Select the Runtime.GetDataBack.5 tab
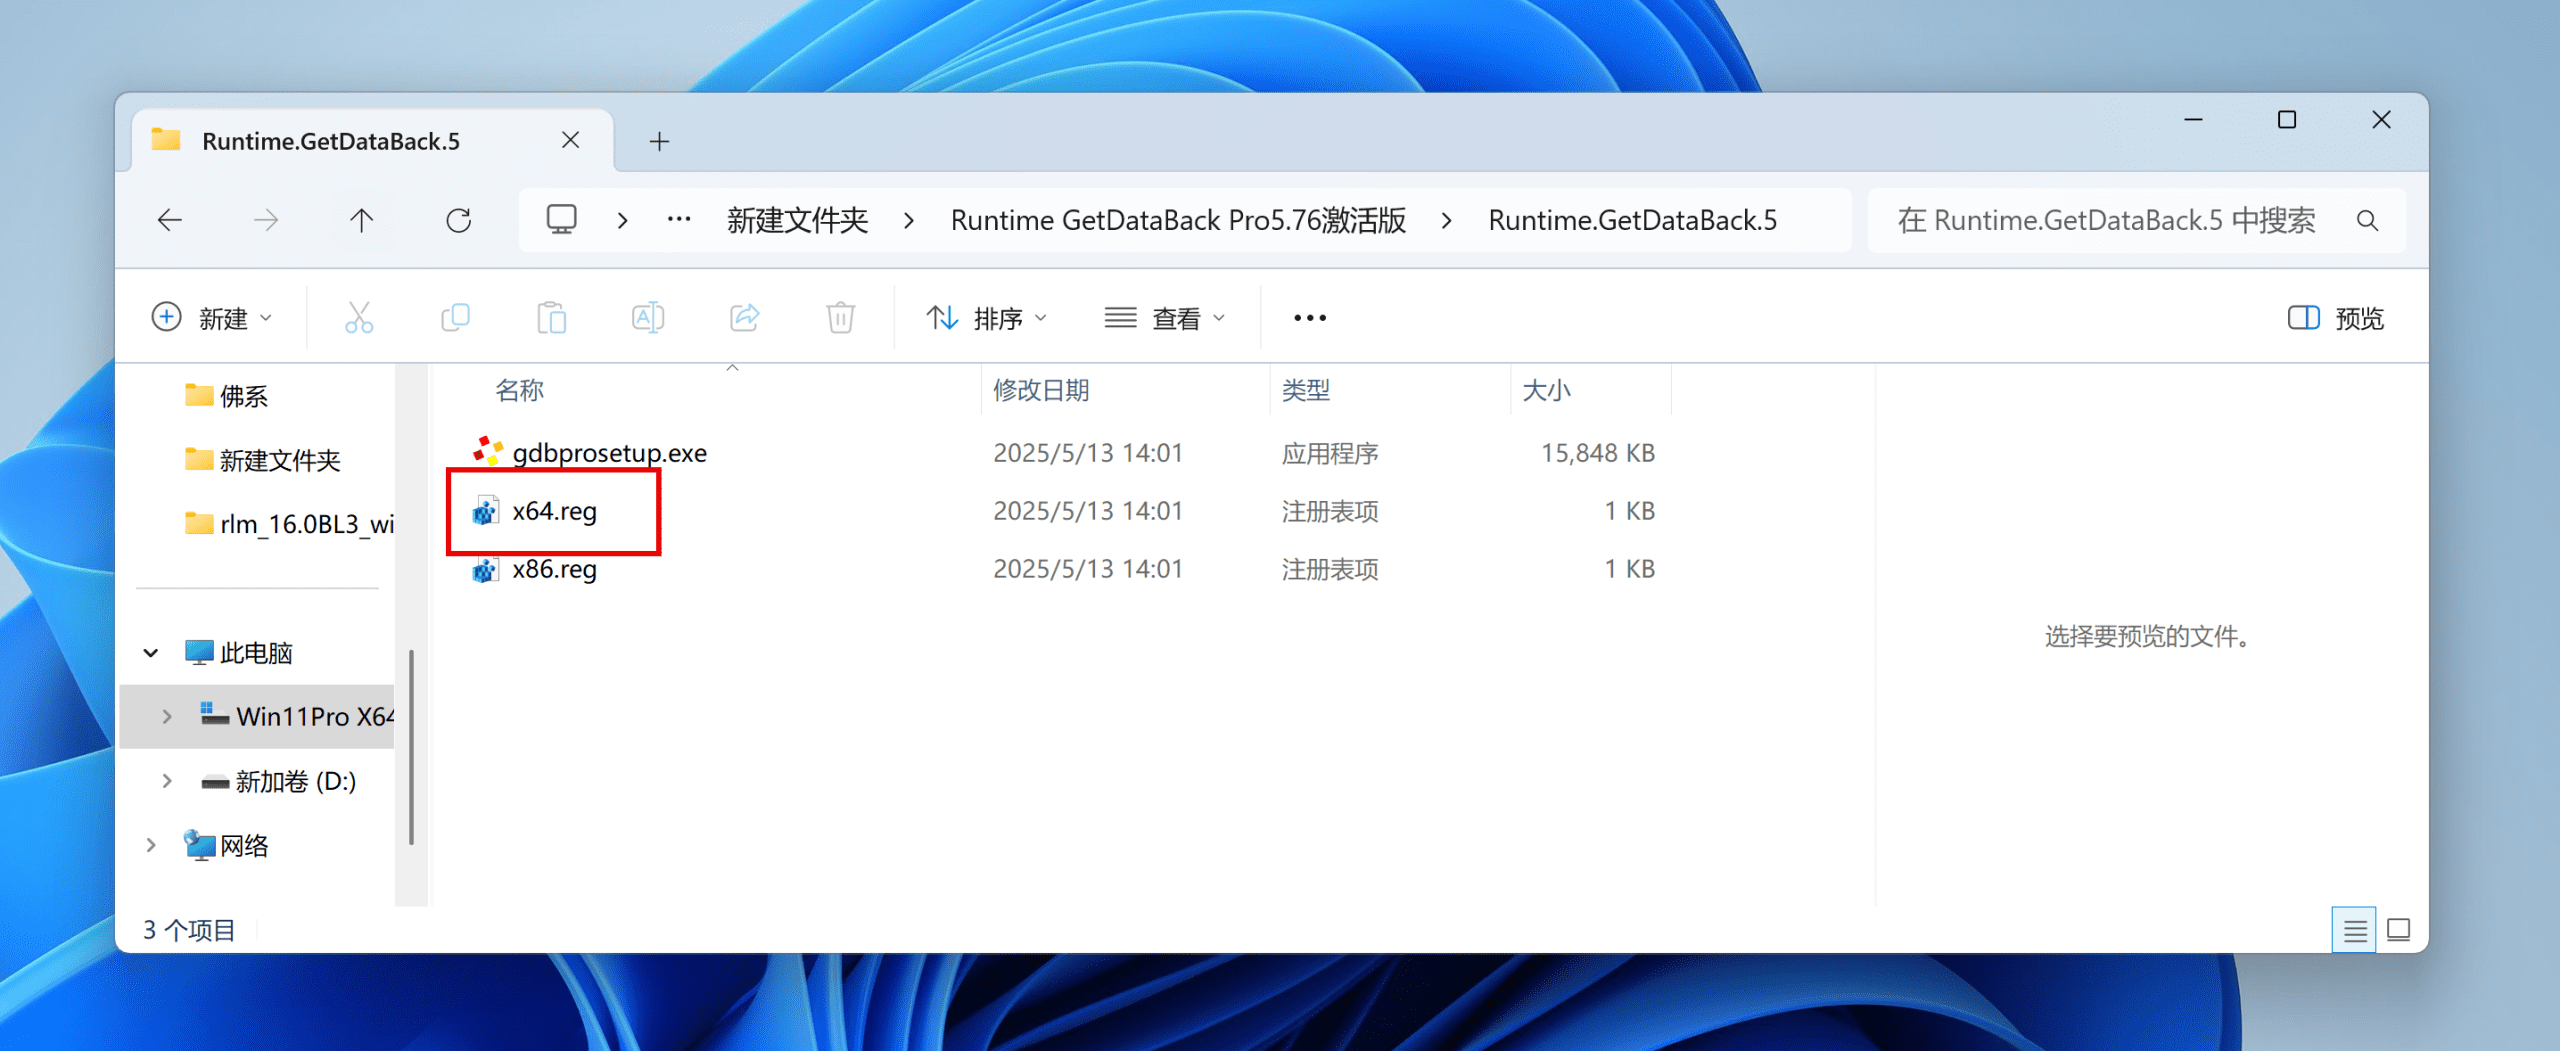The height and width of the screenshot is (1051, 2560). [331, 141]
